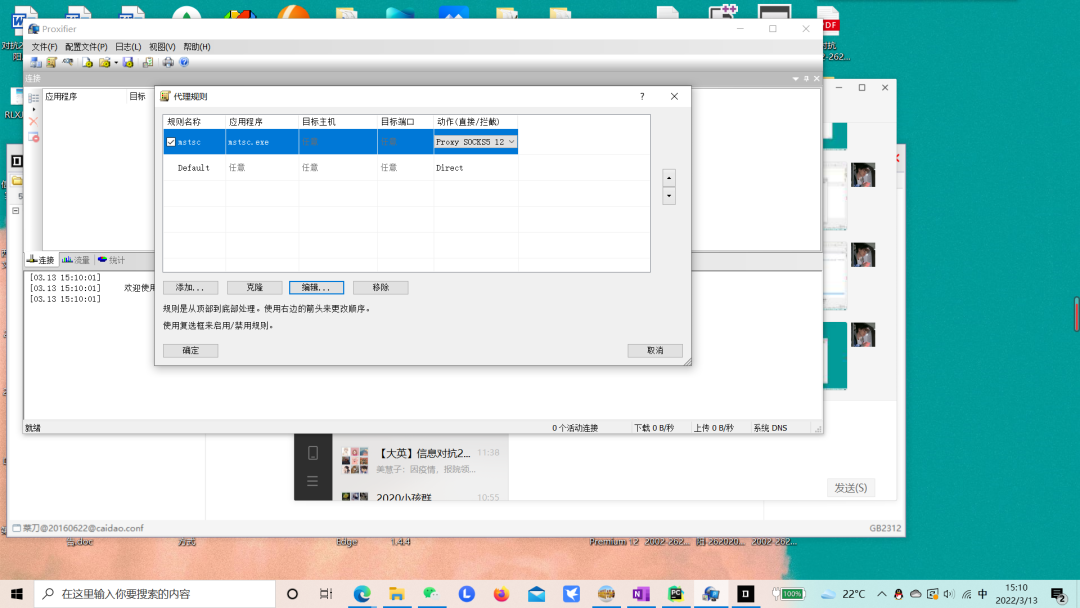
Task: Switch to the 流量 tab
Action: click(x=76, y=260)
